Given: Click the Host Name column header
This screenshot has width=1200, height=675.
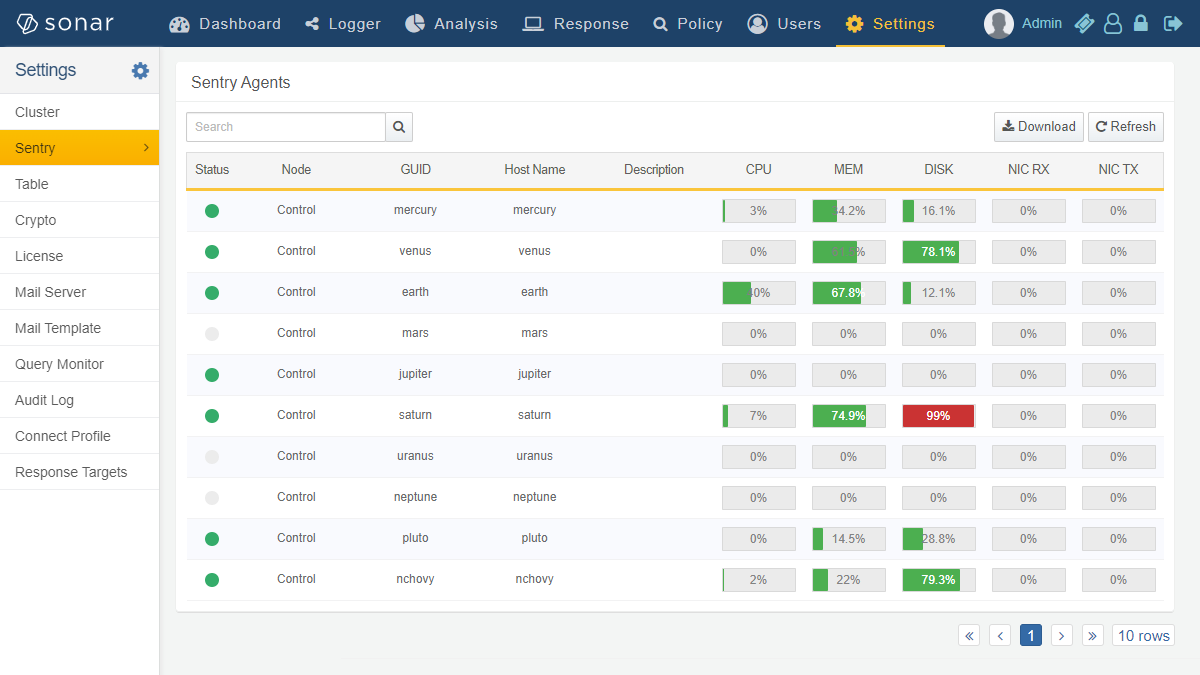Looking at the screenshot, I should (535, 170).
